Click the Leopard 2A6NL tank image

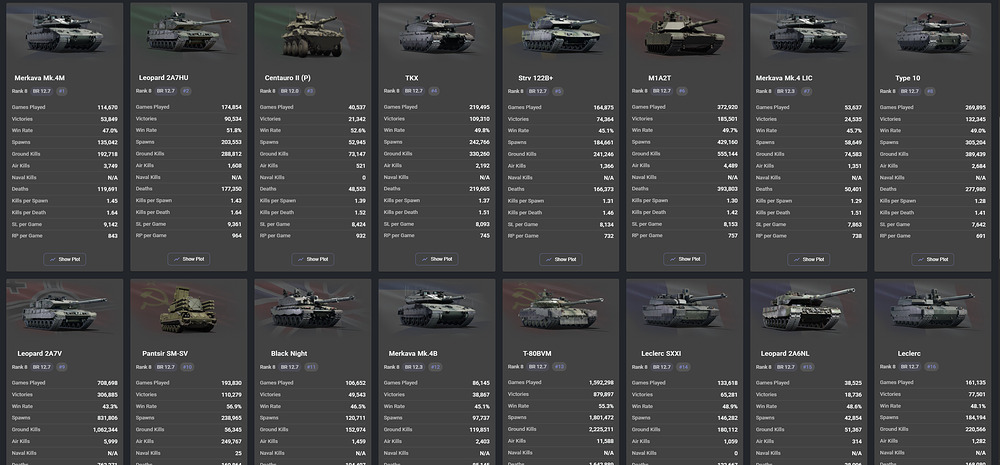coord(809,309)
